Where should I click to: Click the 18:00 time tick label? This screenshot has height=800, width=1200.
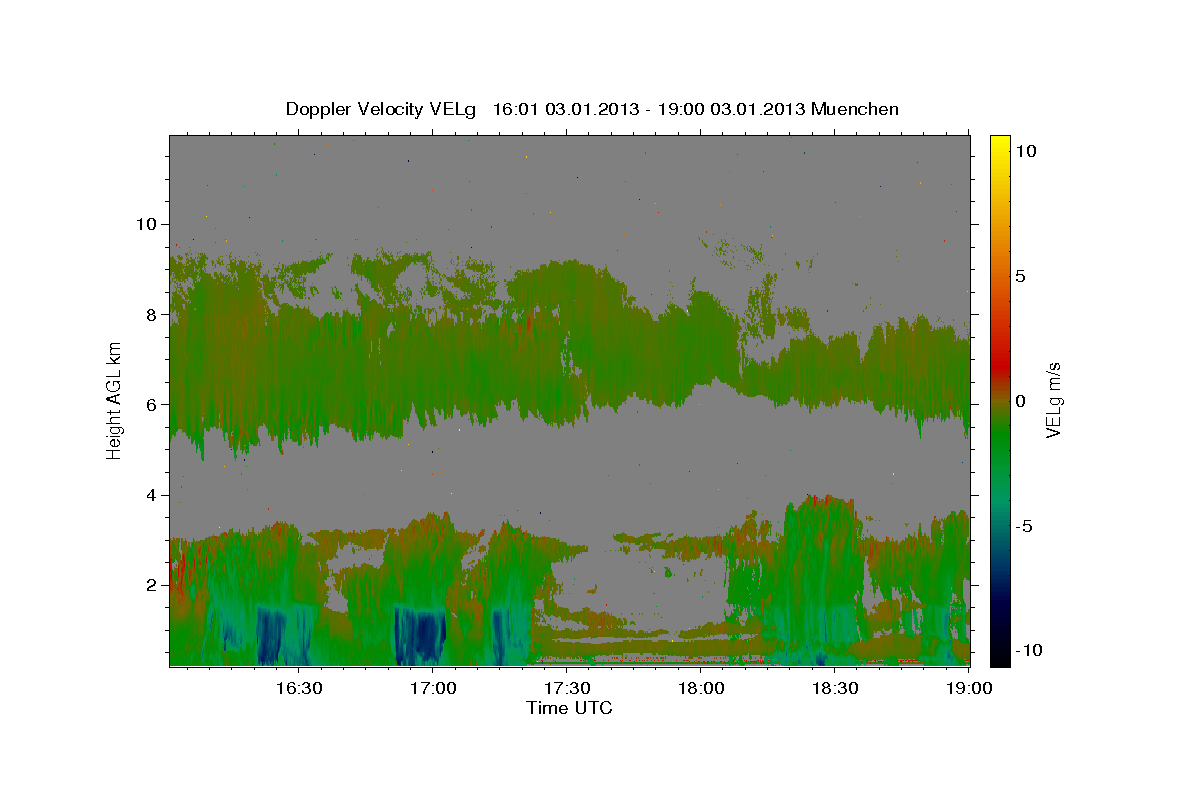point(701,689)
